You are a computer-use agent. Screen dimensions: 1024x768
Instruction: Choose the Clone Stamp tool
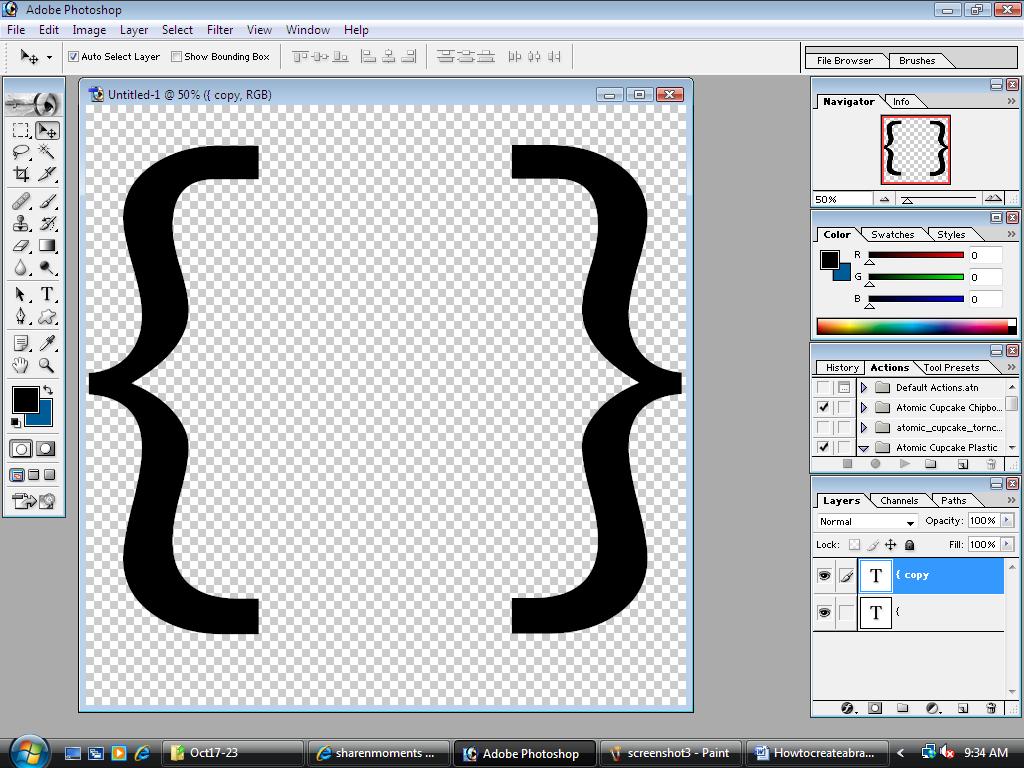click(x=20, y=223)
